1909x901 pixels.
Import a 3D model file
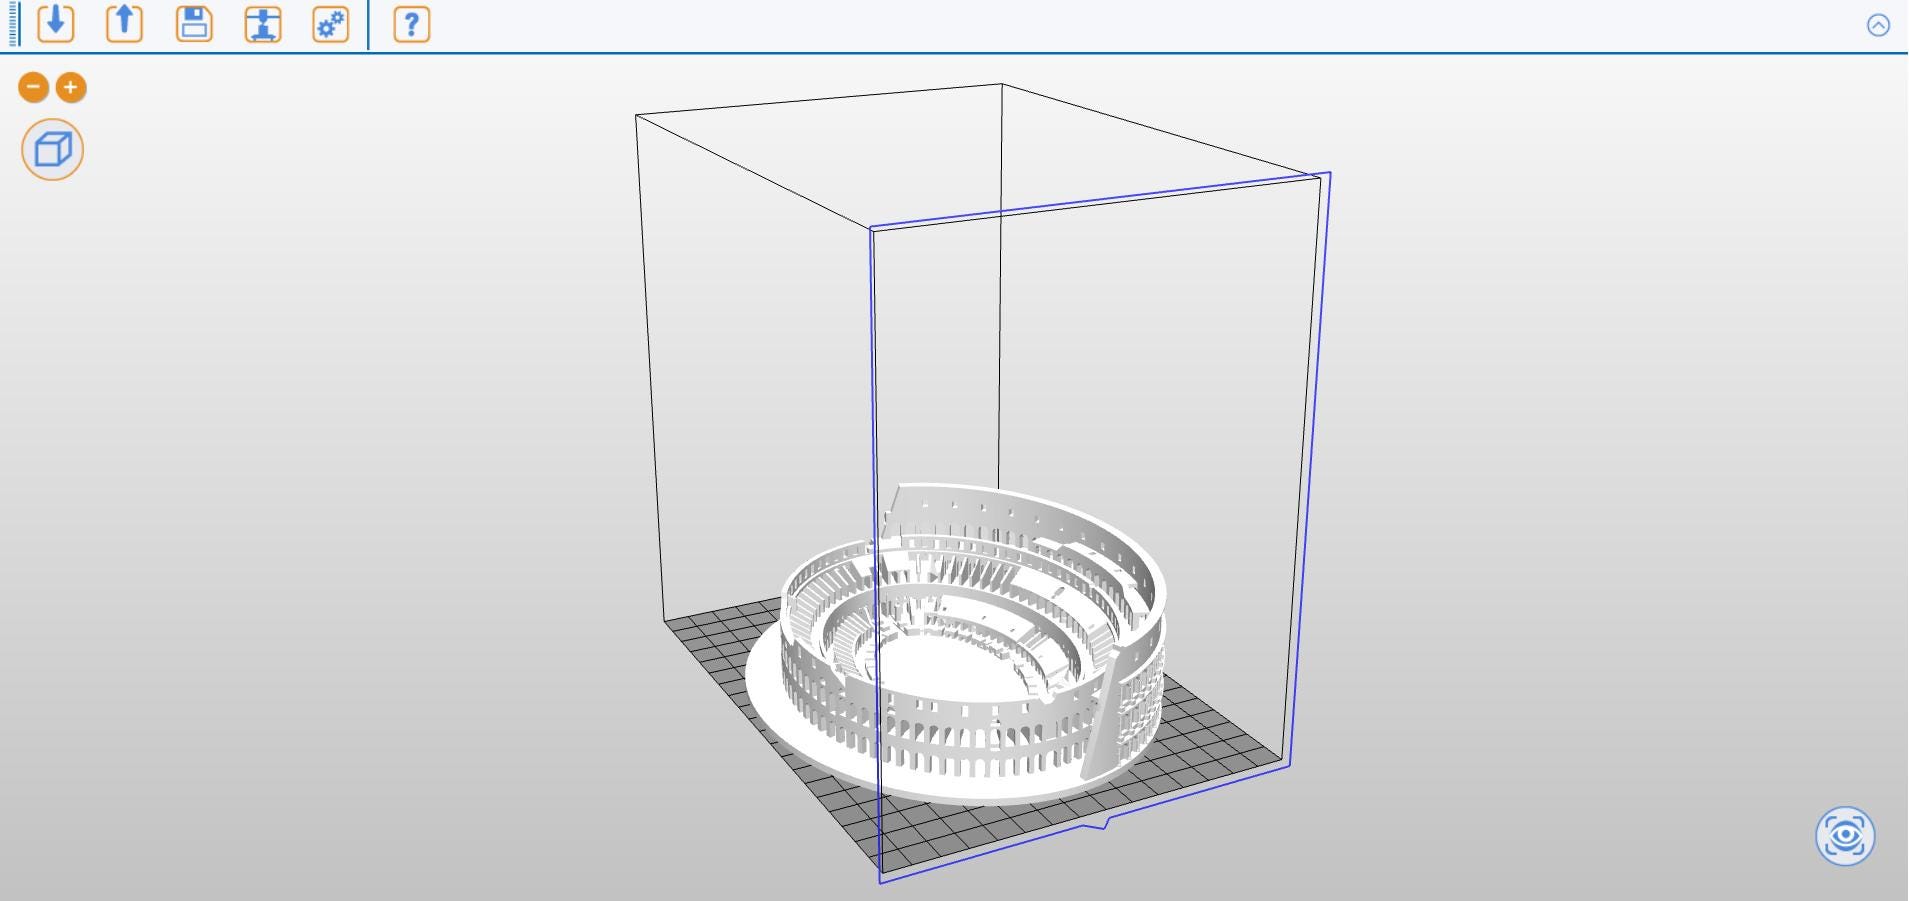pyautogui.click(x=57, y=25)
